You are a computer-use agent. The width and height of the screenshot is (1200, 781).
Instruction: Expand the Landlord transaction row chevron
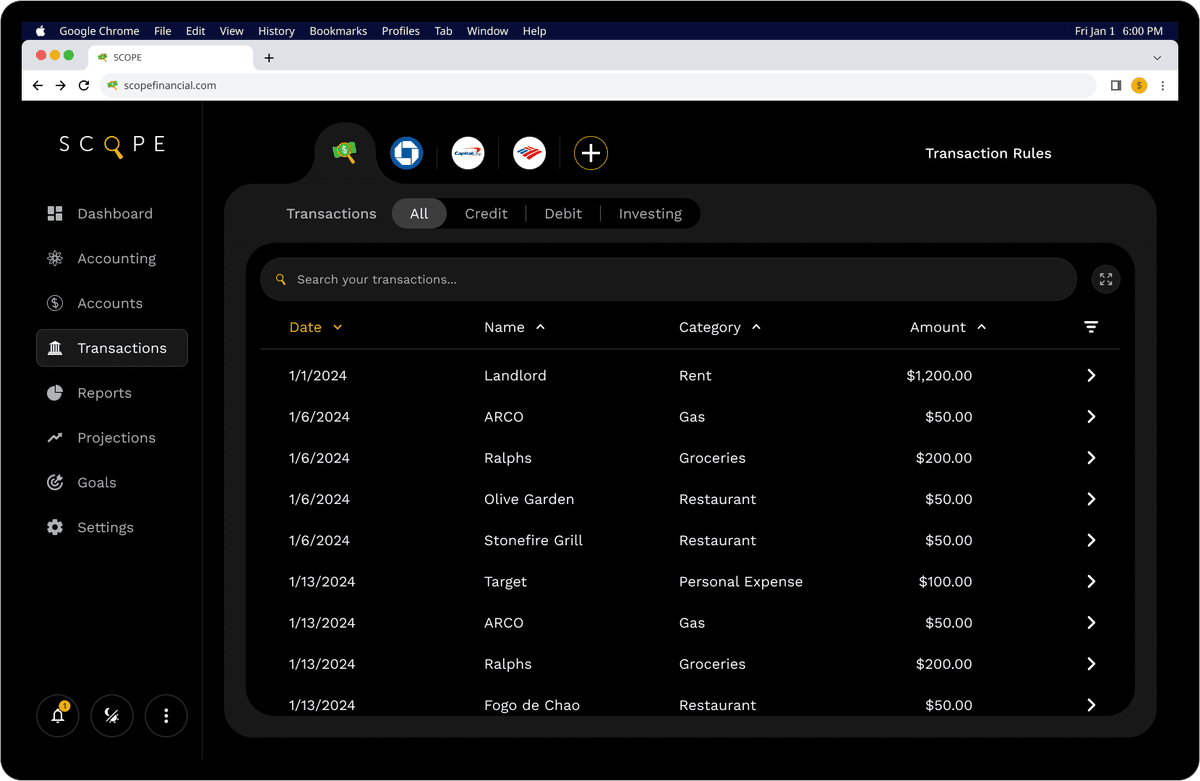(x=1091, y=376)
